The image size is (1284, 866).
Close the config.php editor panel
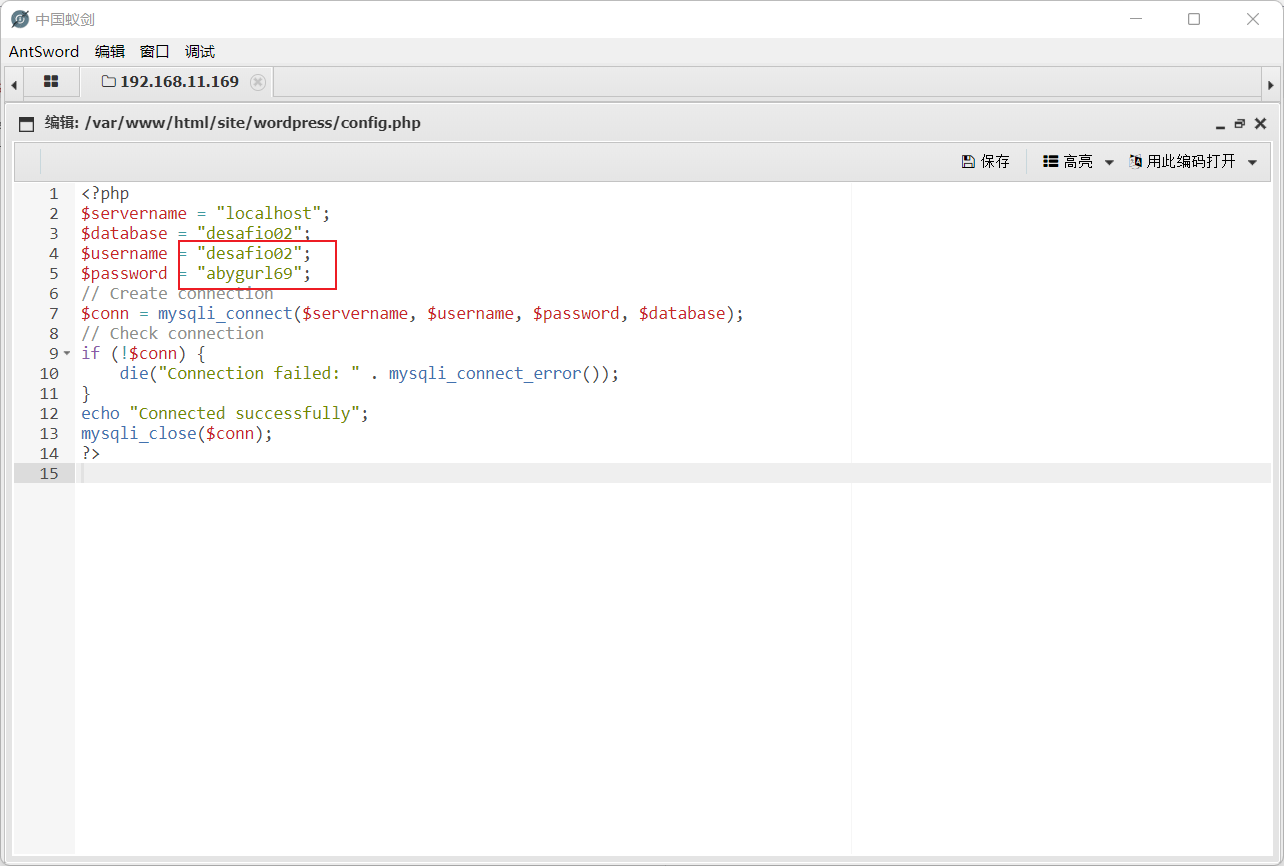pos(1260,124)
